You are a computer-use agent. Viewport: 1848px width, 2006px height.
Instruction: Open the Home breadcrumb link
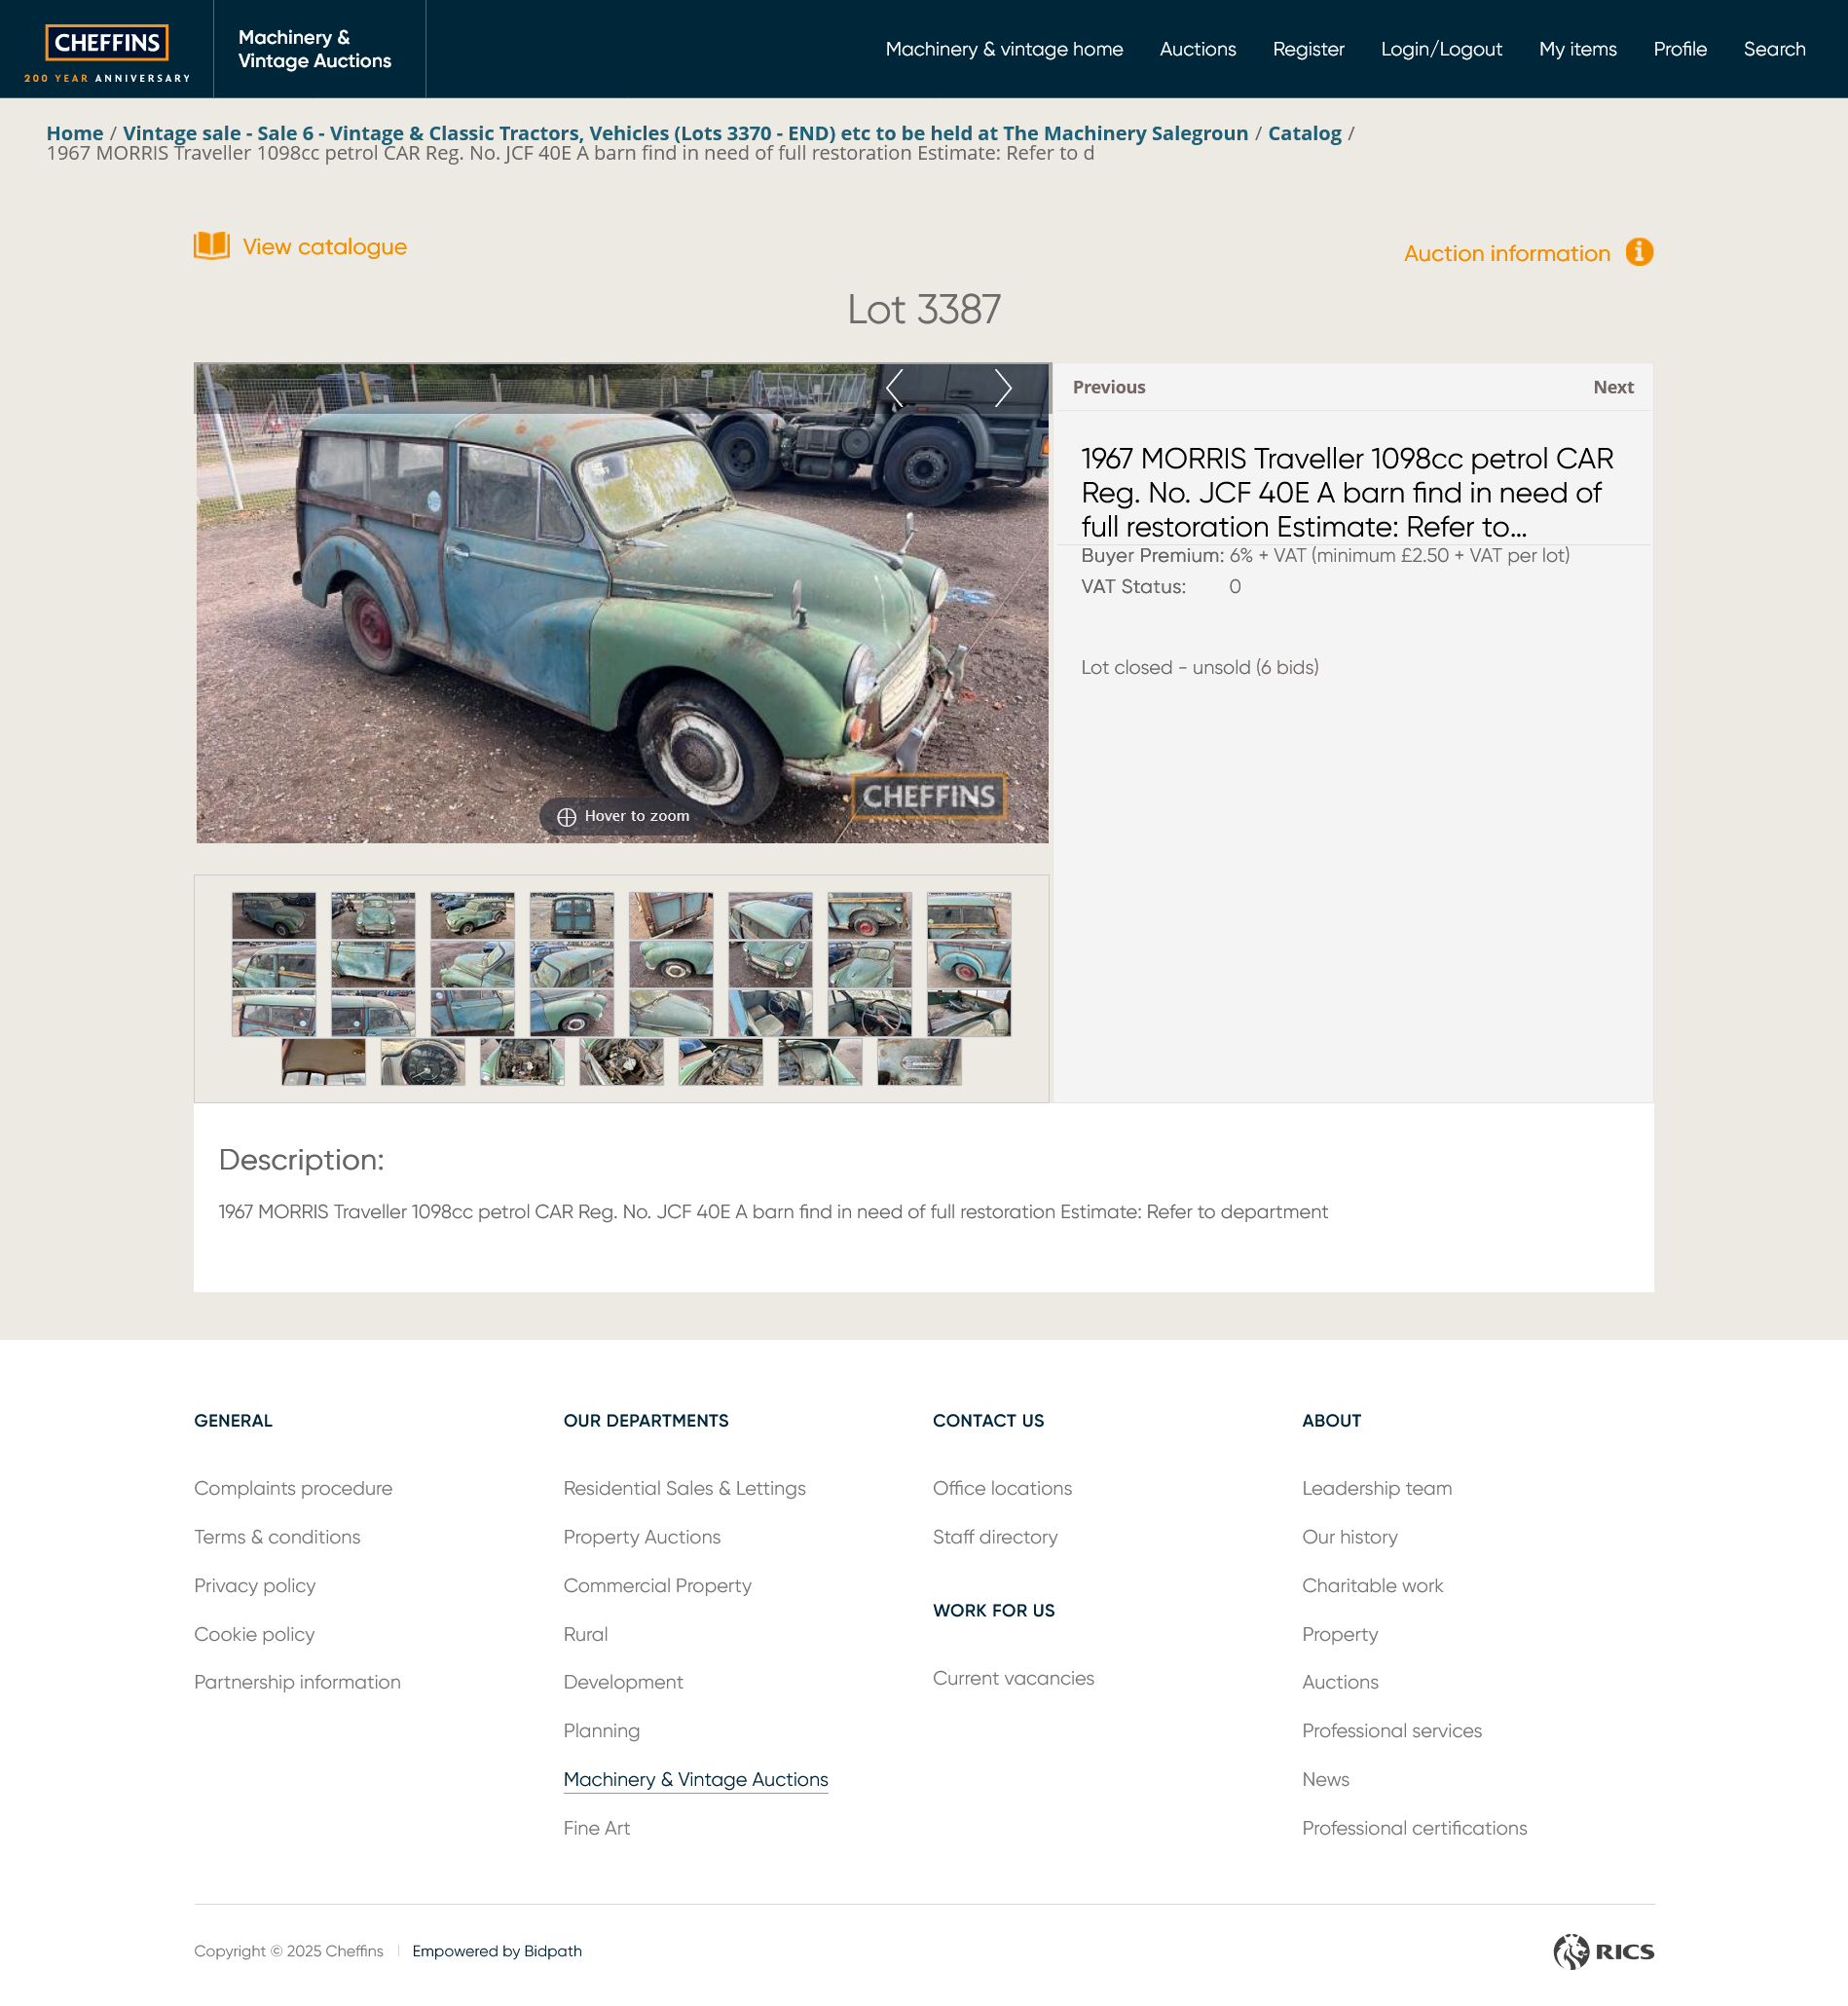point(75,133)
